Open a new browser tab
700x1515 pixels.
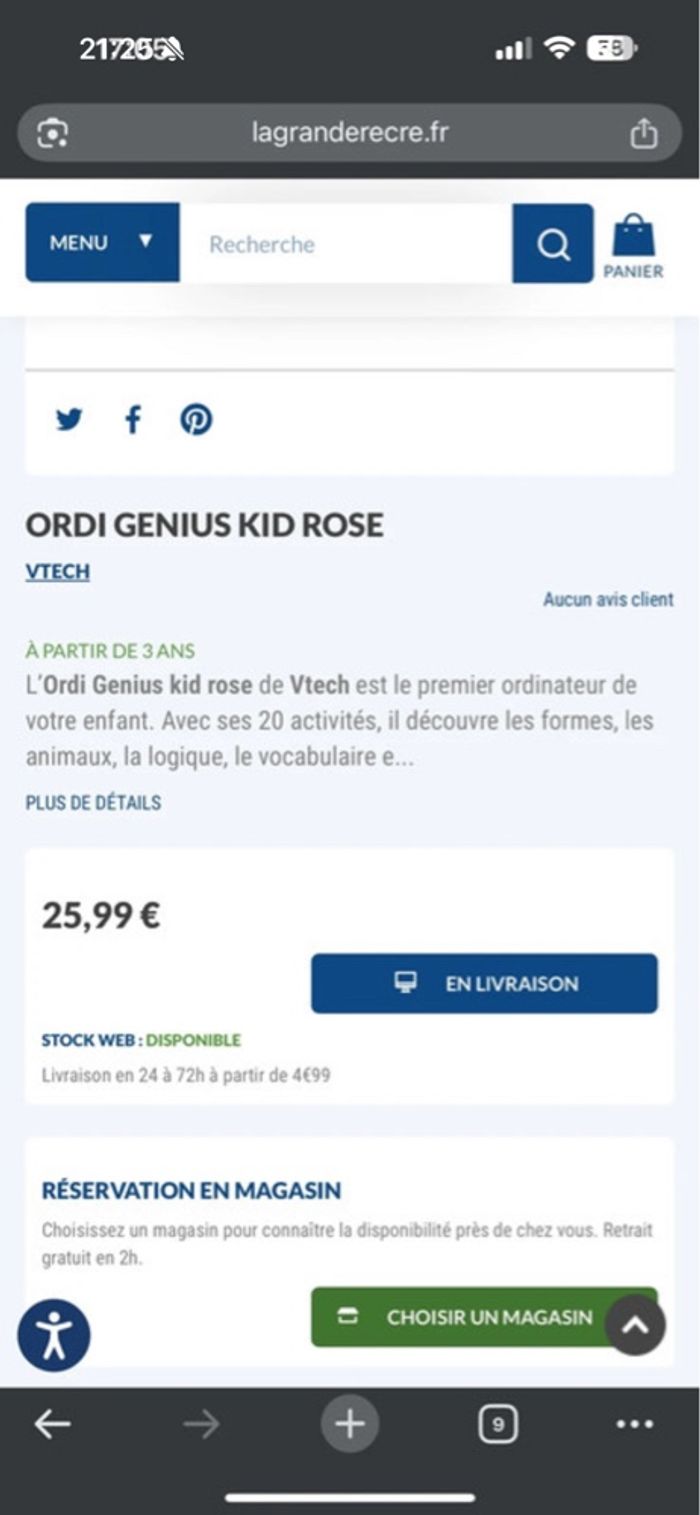click(349, 1423)
